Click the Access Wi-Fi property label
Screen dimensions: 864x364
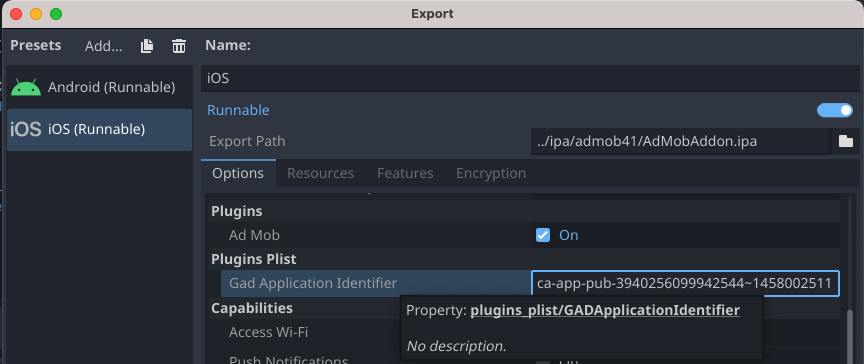tap(268, 332)
